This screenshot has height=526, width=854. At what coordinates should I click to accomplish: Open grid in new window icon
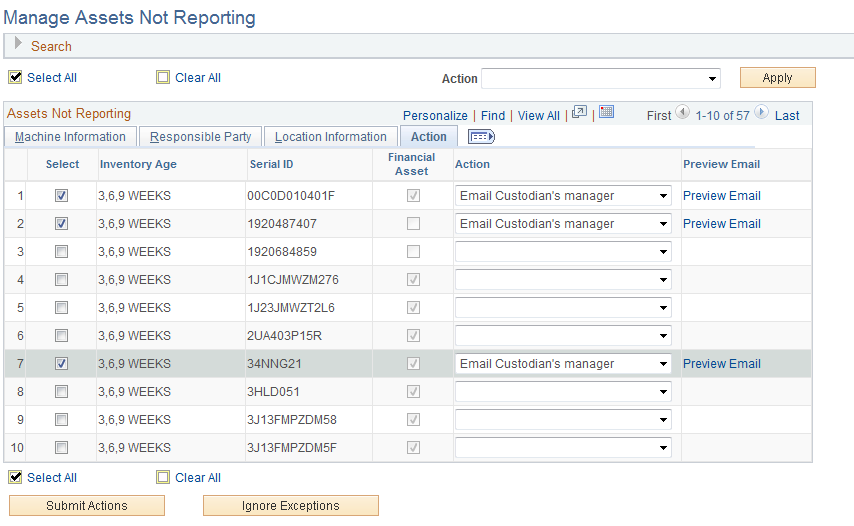point(579,113)
